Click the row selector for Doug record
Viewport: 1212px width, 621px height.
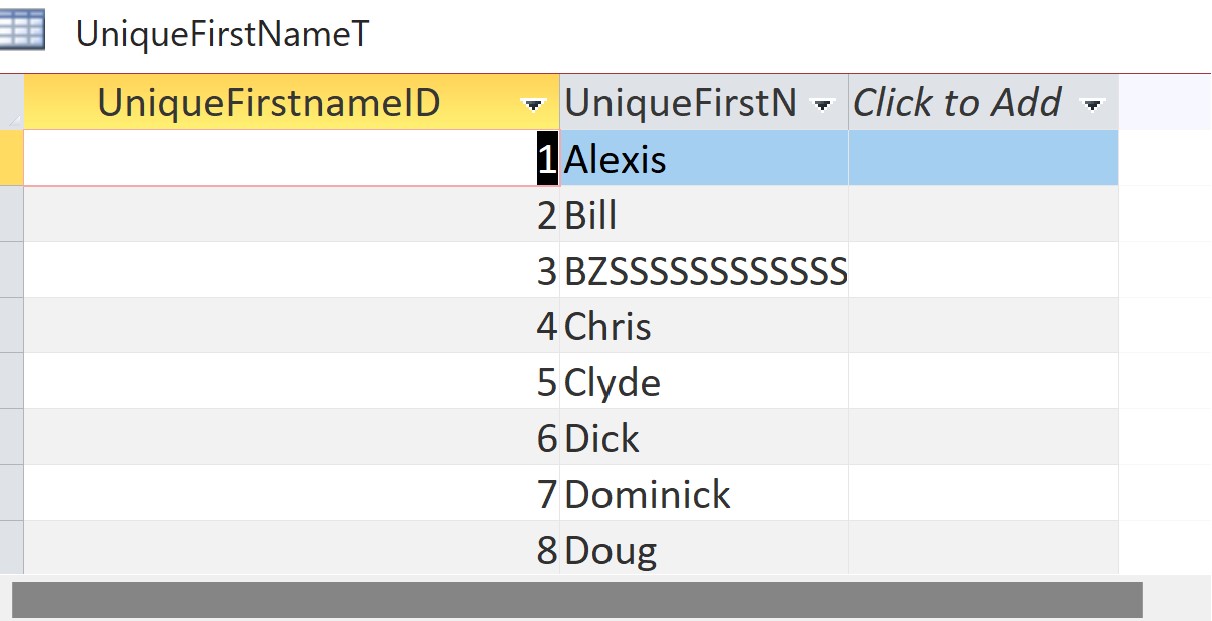[x=11, y=548]
